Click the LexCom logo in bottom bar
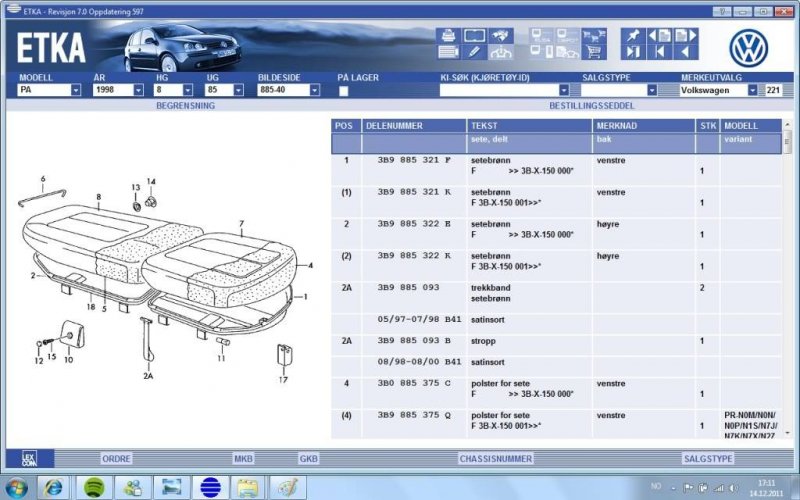 click(30, 459)
